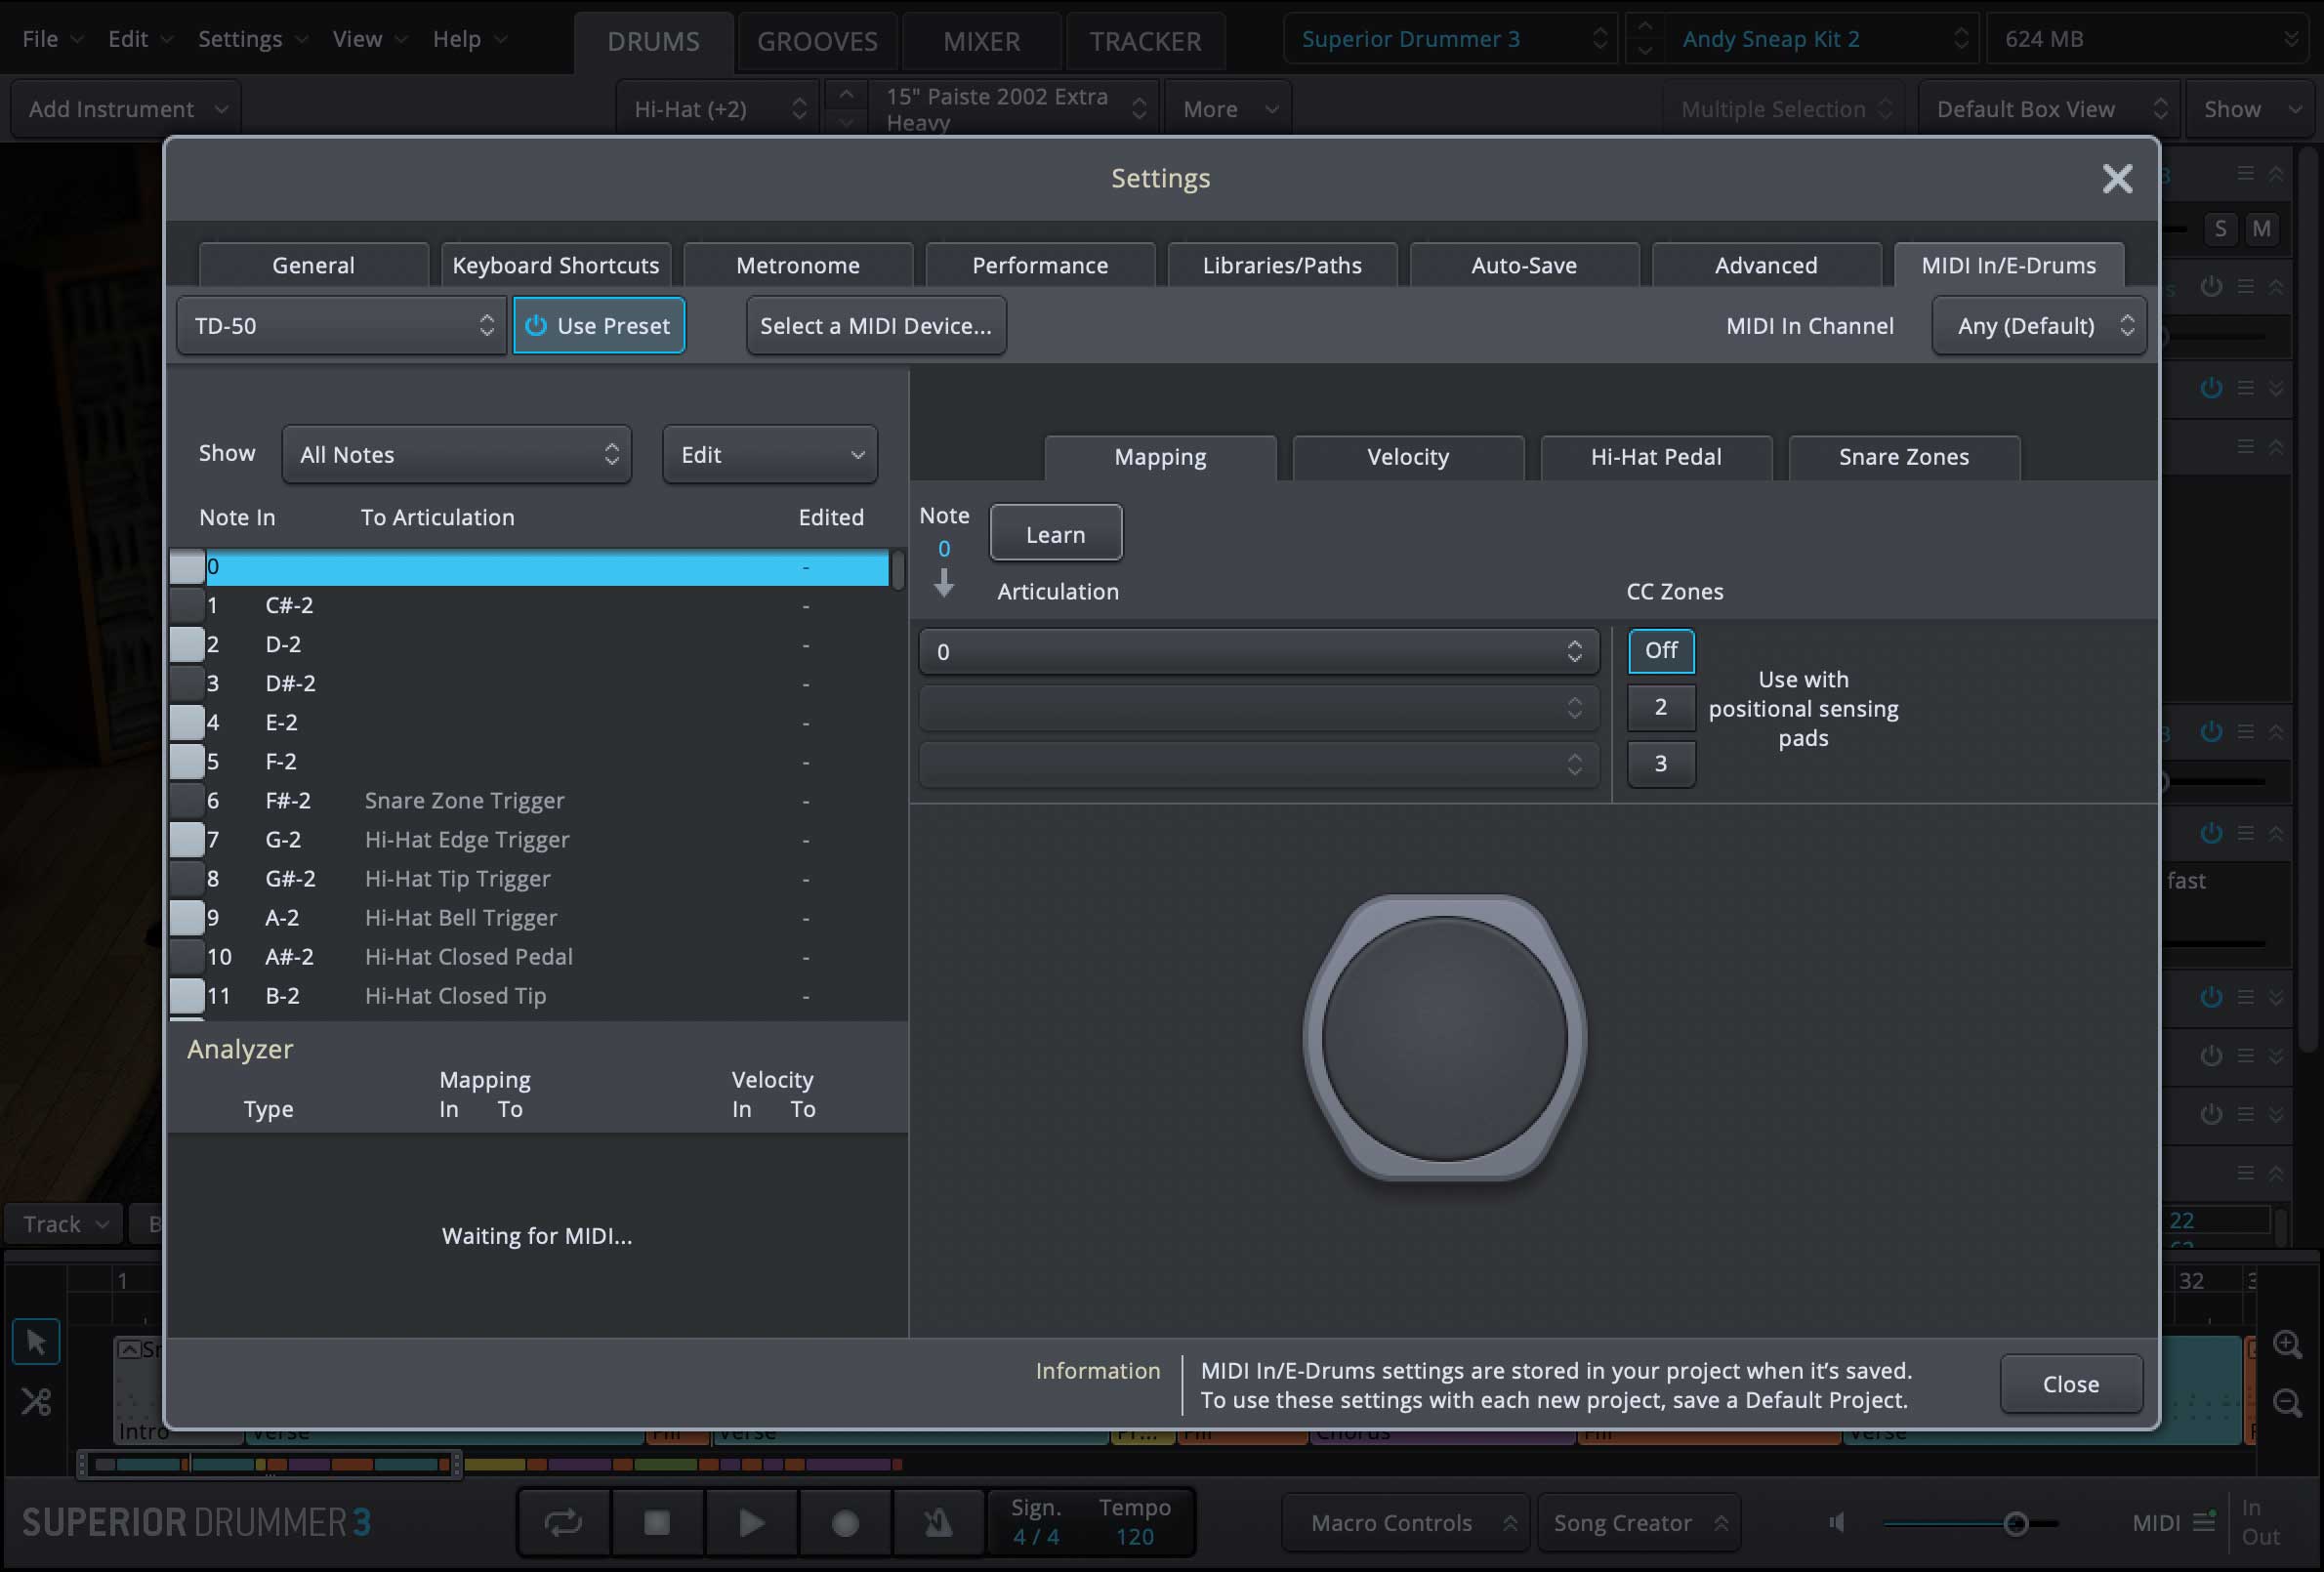Toggle the Use Preset power button
Screen dimensions: 2324x1572
(598, 326)
